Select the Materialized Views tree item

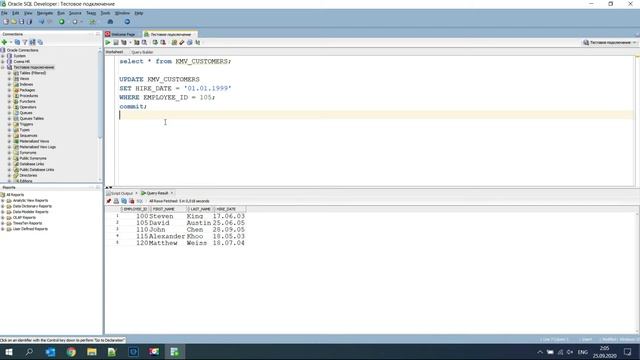coord(34,141)
